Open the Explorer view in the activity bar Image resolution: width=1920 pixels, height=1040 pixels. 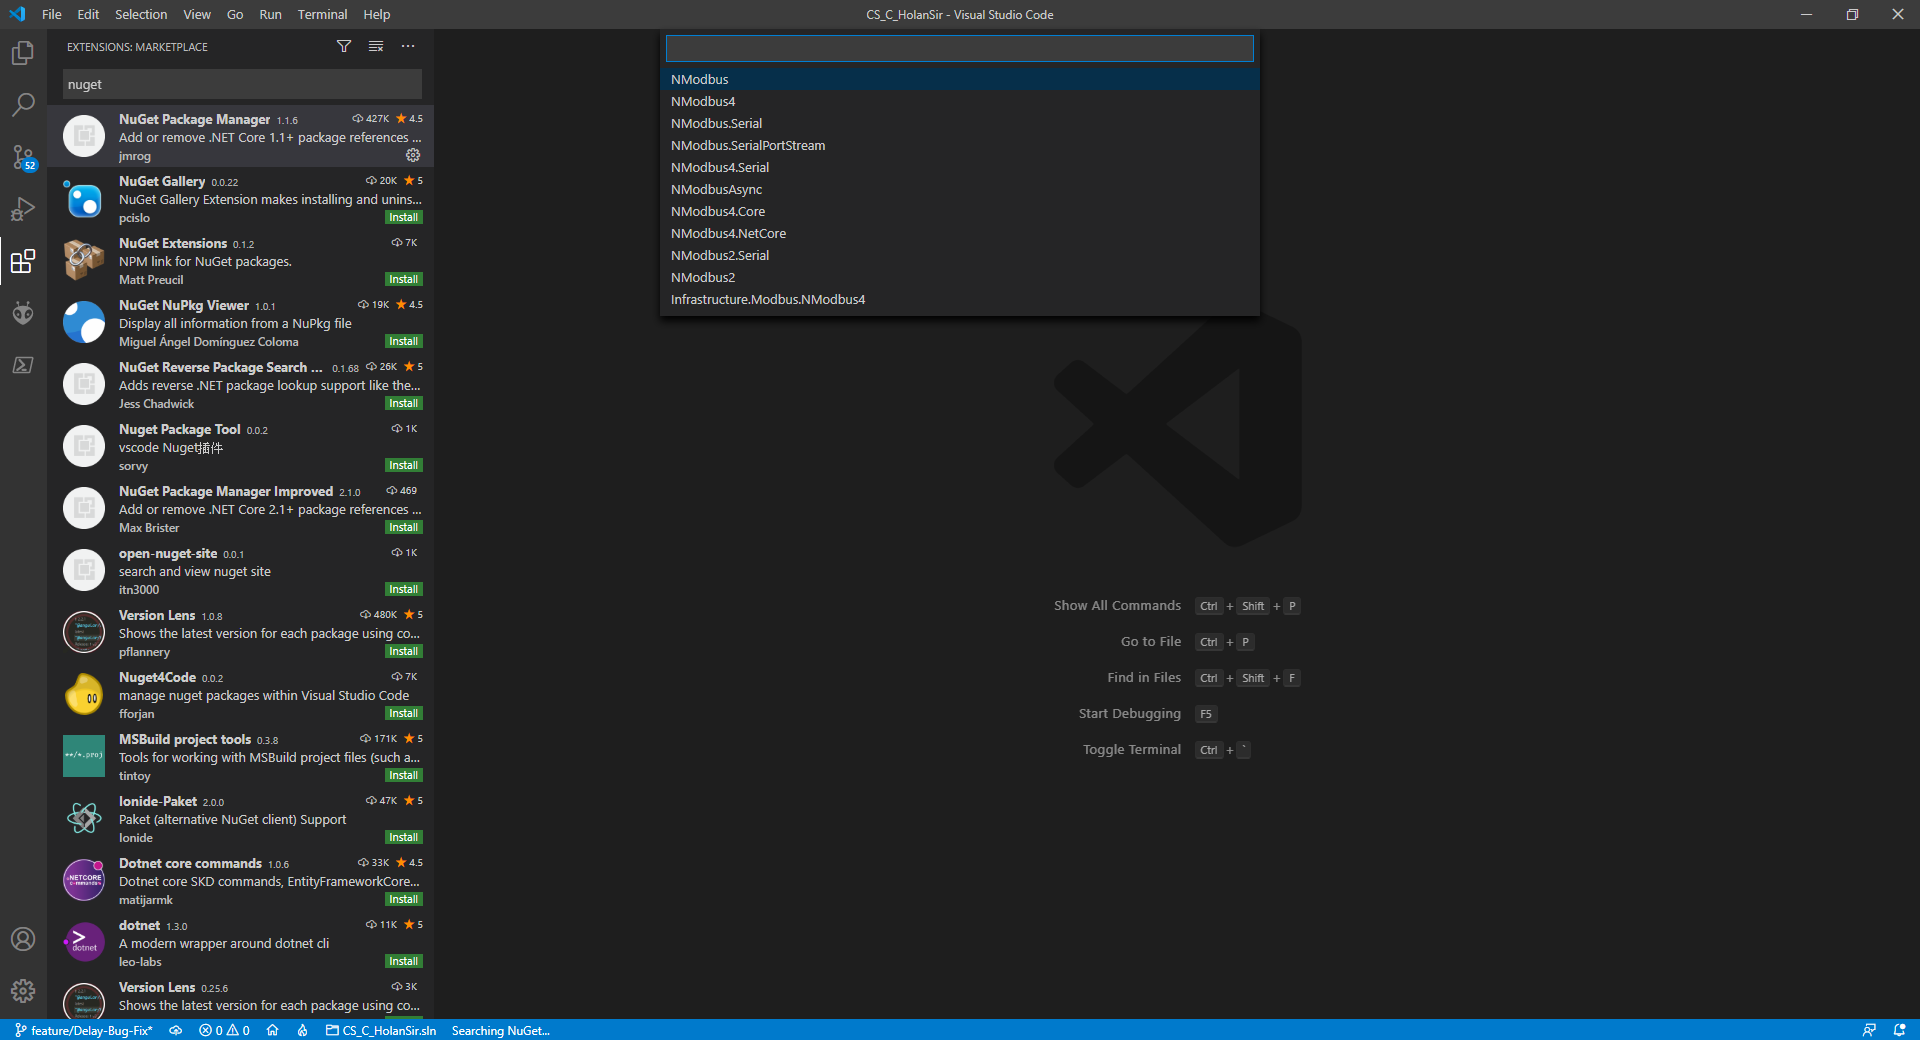(22, 52)
